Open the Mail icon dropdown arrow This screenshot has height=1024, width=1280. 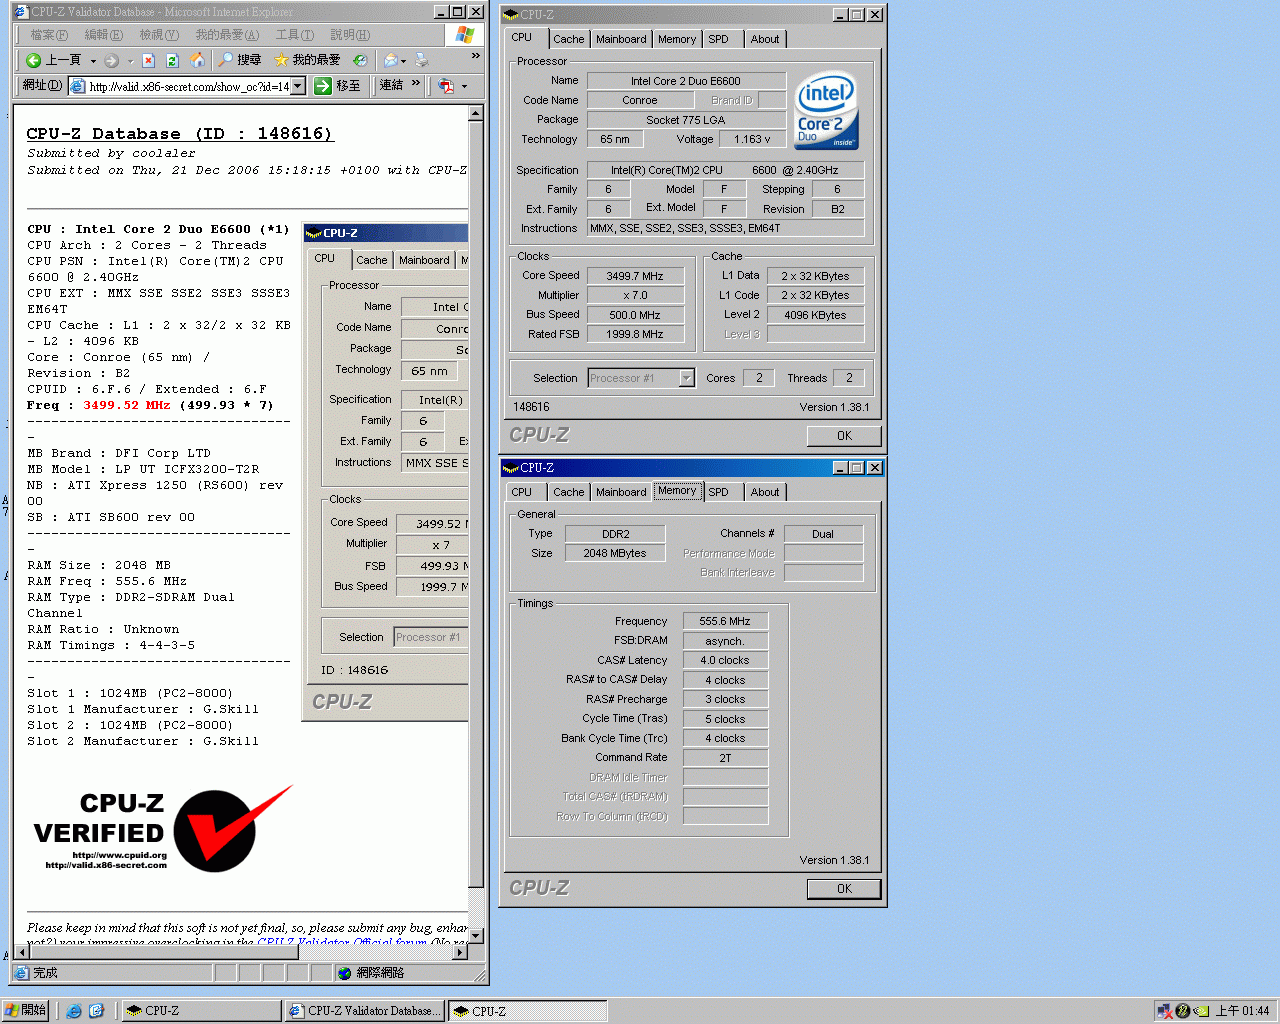[403, 61]
